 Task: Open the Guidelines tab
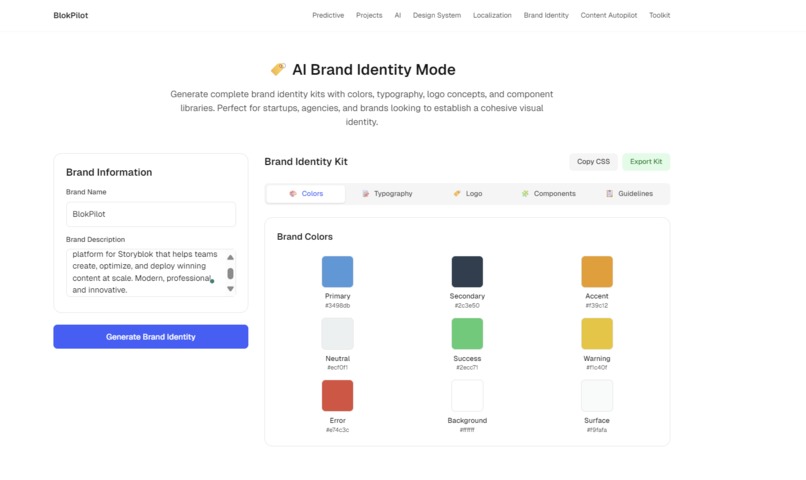point(629,194)
